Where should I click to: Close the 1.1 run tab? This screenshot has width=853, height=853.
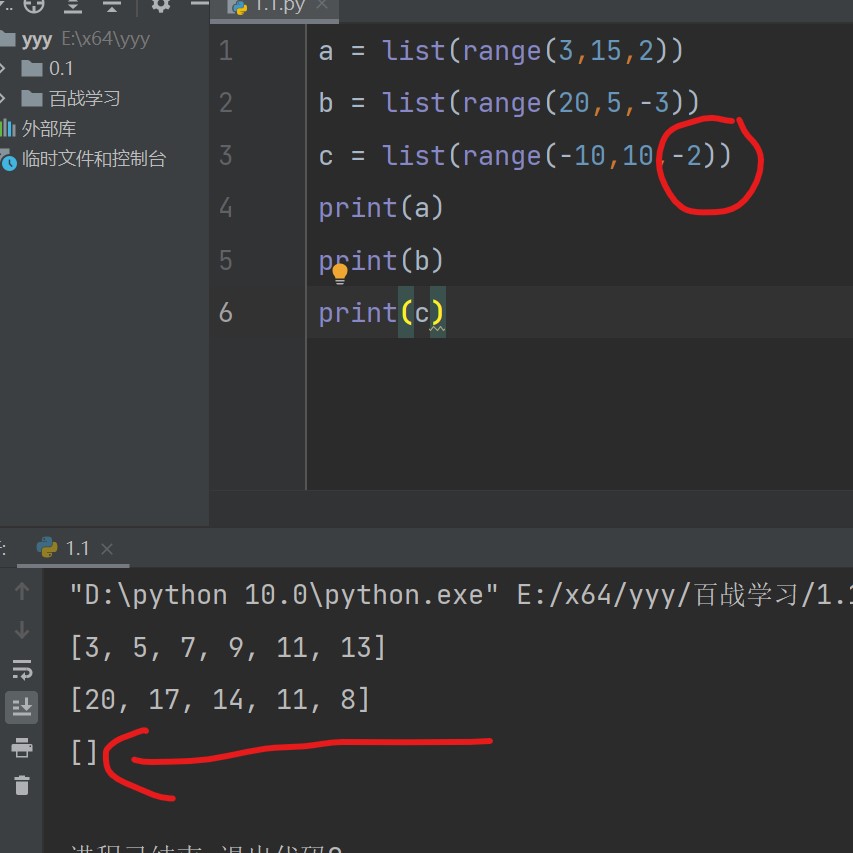coord(107,549)
